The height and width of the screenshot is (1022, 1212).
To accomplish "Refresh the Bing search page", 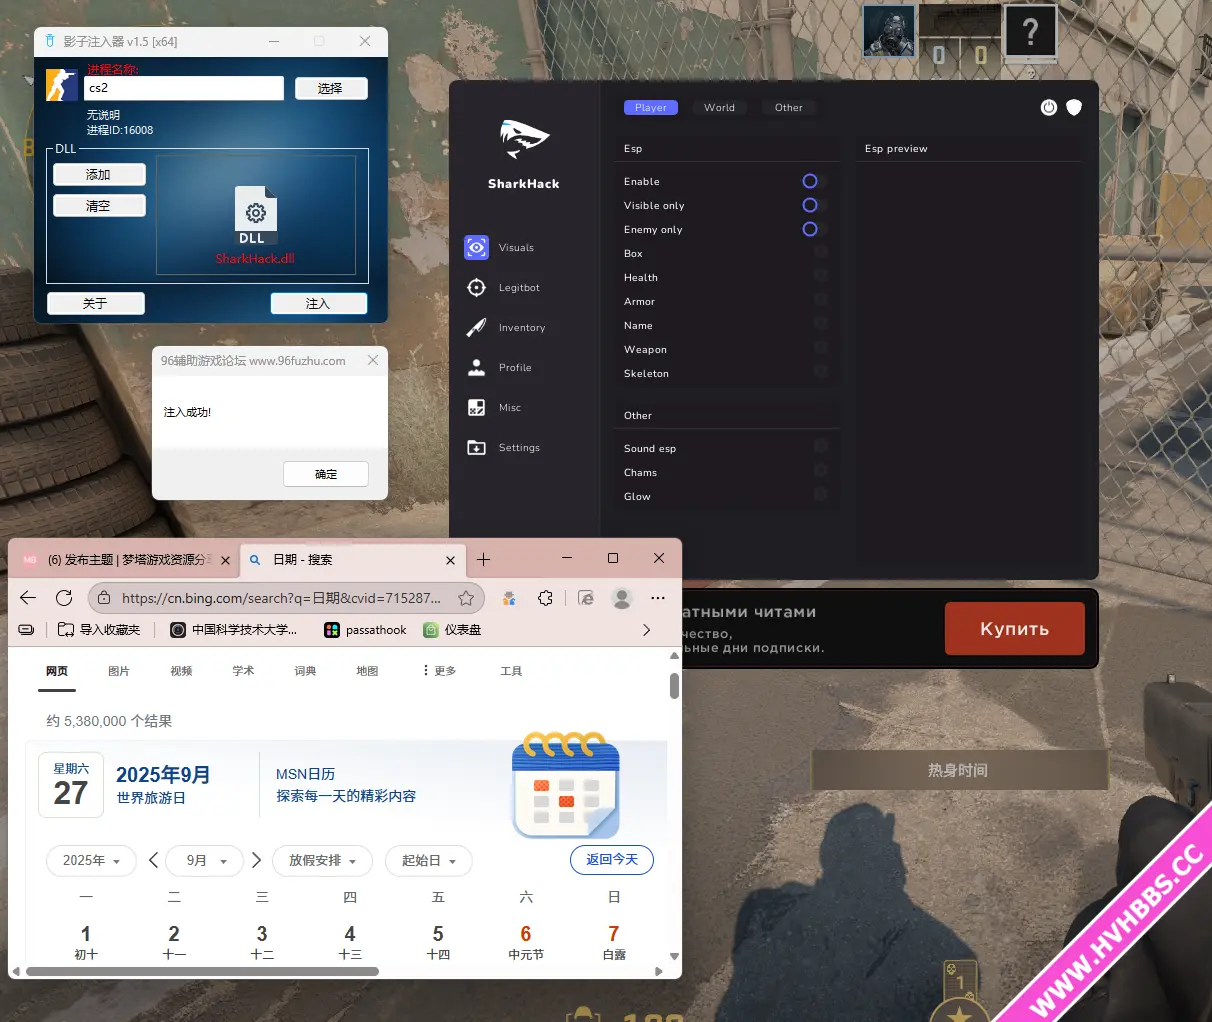I will [x=64, y=598].
